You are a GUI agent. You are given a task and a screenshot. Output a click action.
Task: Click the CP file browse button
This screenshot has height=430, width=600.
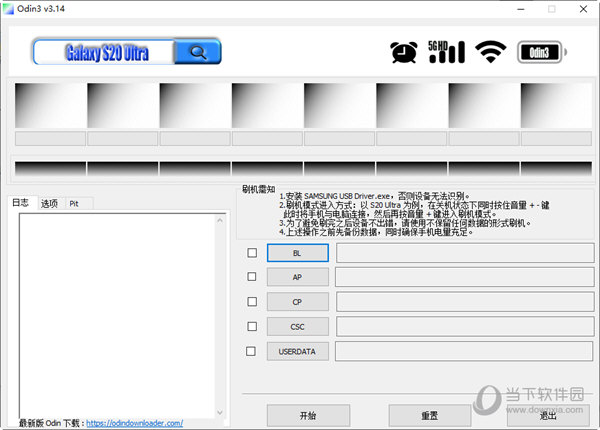pyautogui.click(x=297, y=301)
